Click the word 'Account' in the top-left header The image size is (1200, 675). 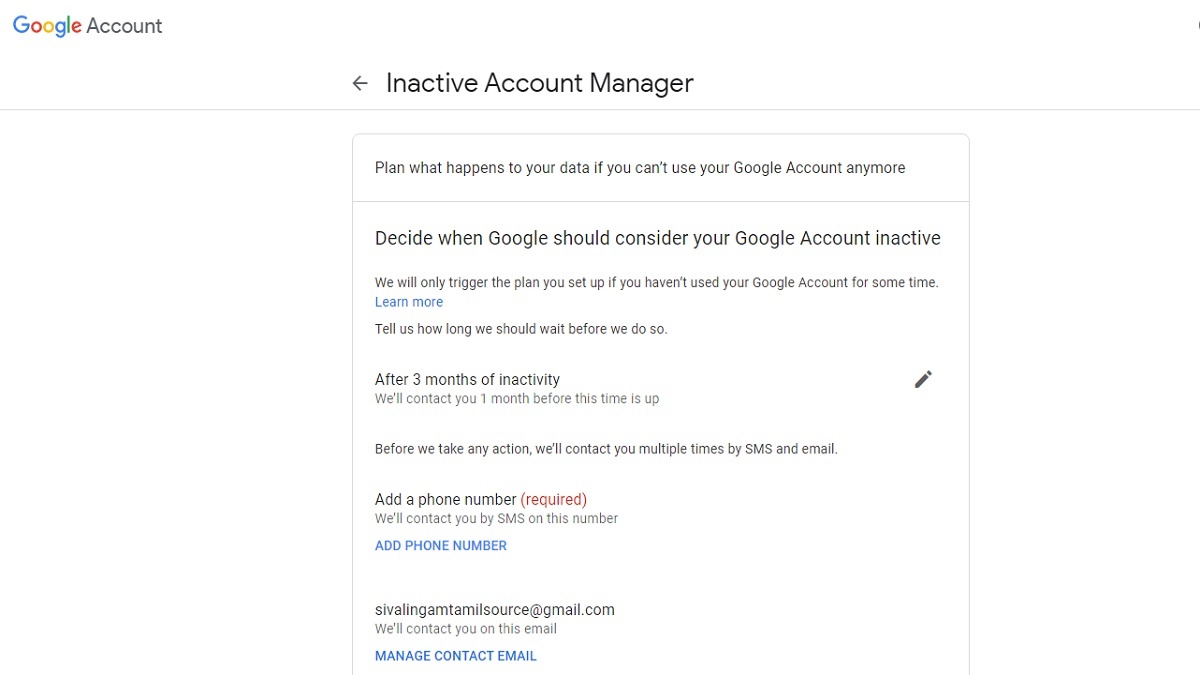coord(124,26)
